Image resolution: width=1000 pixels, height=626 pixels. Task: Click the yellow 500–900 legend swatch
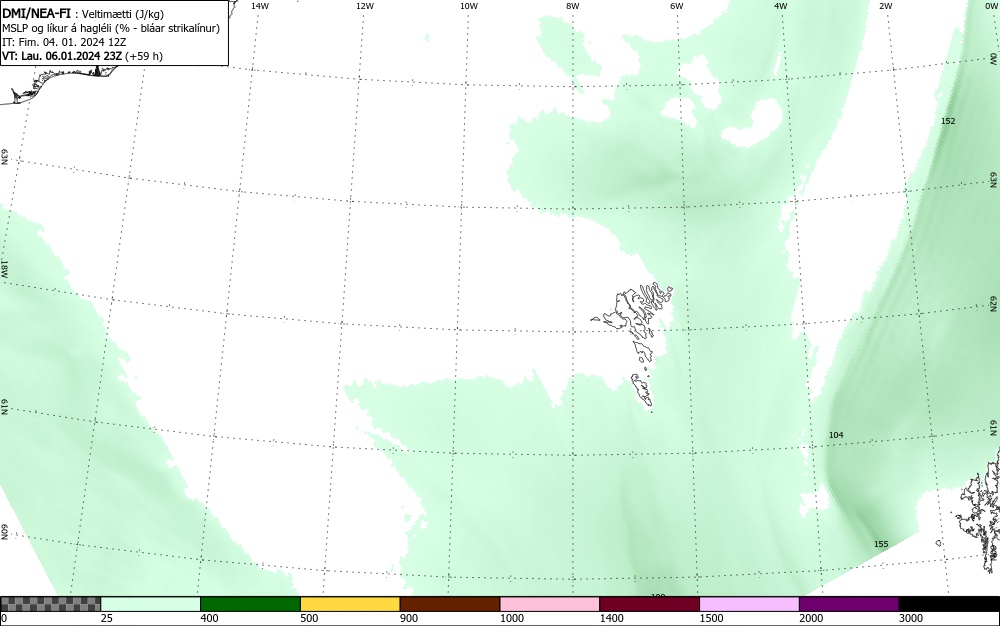tap(350, 604)
